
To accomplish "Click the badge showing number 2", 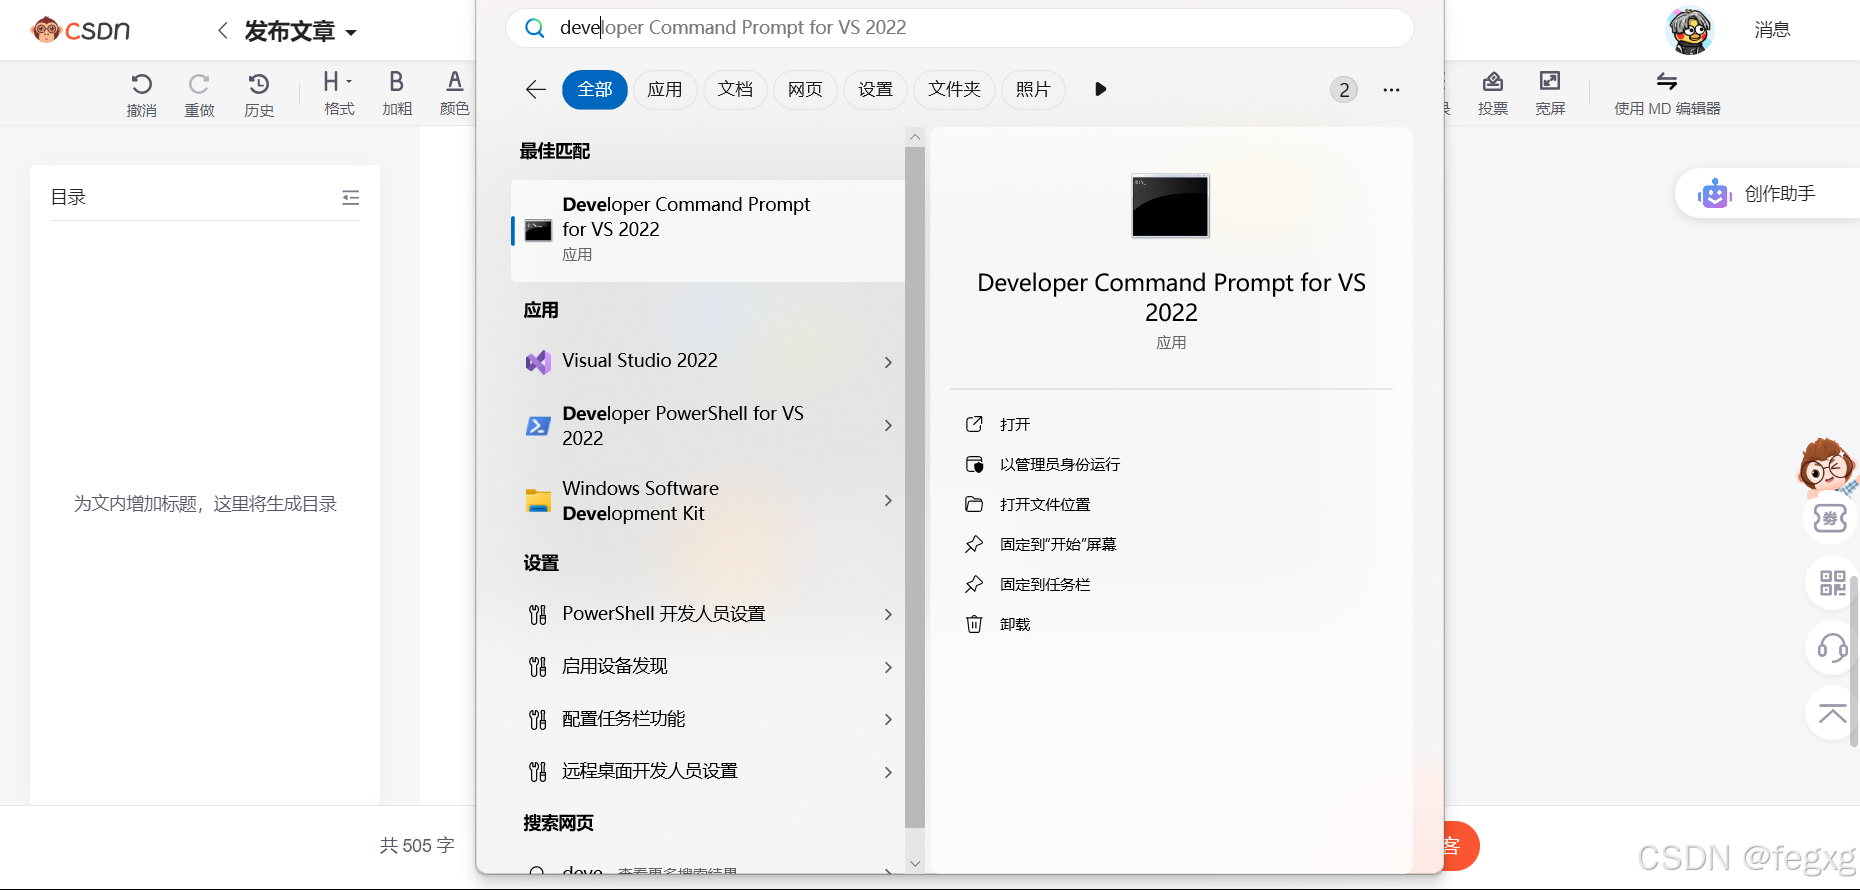I will point(1344,90).
